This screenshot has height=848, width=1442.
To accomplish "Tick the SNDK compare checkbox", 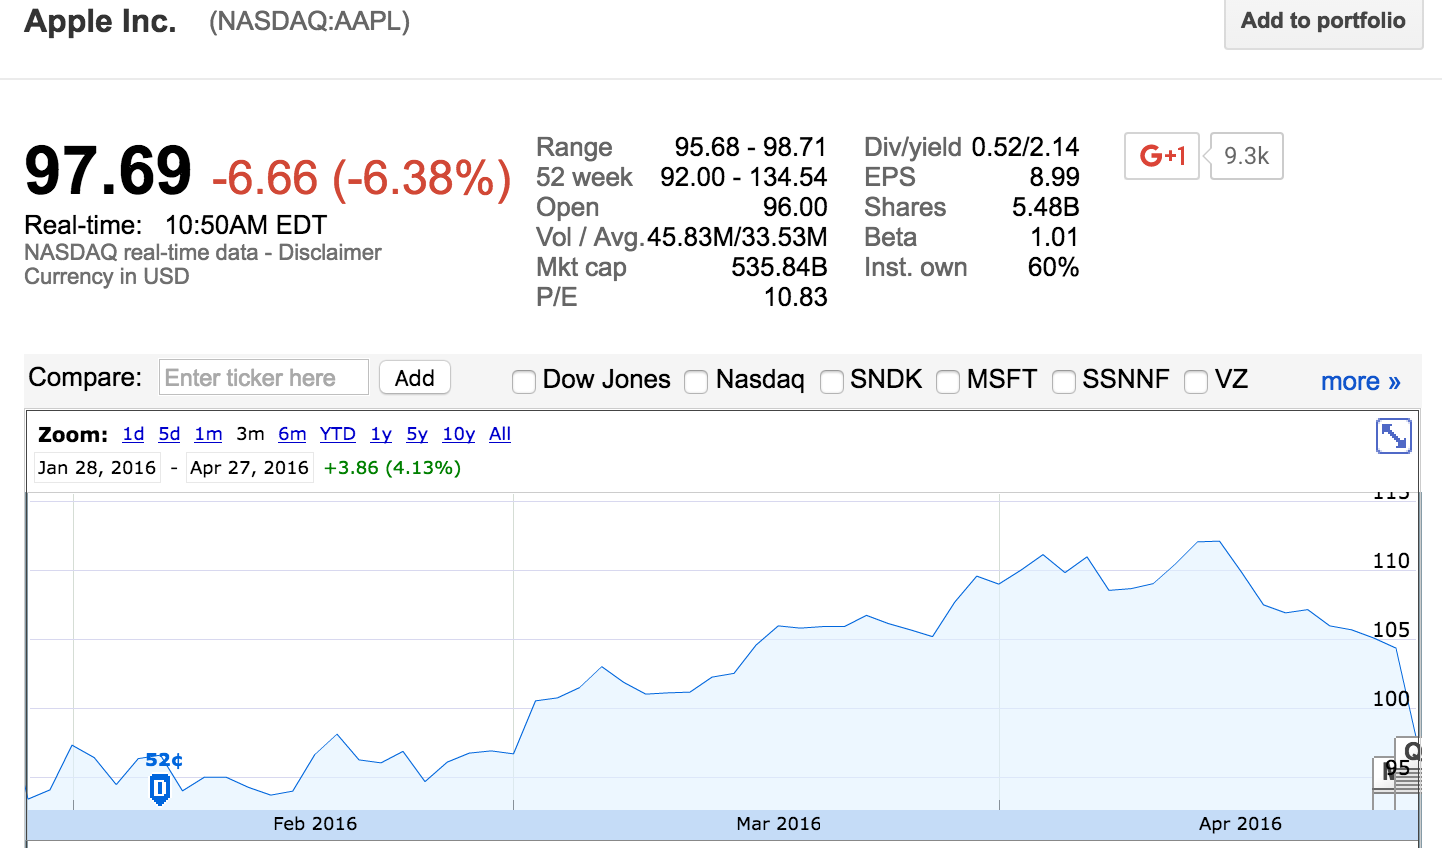I will (831, 381).
